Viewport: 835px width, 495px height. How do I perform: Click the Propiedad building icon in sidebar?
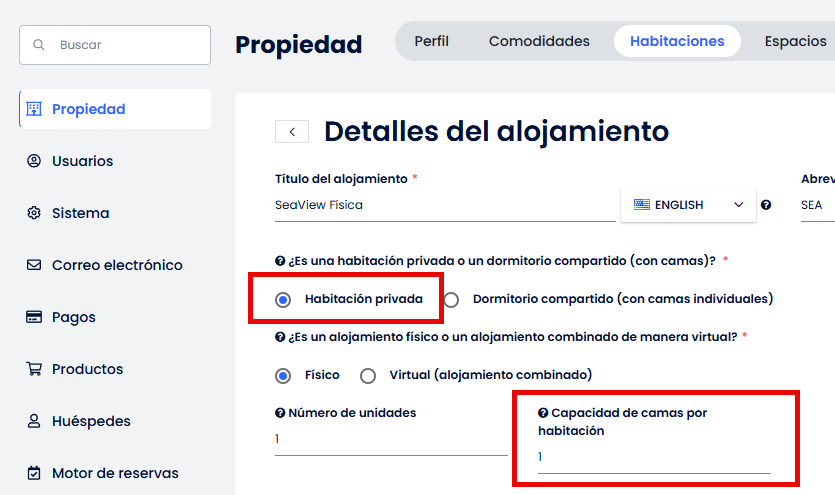(x=34, y=109)
